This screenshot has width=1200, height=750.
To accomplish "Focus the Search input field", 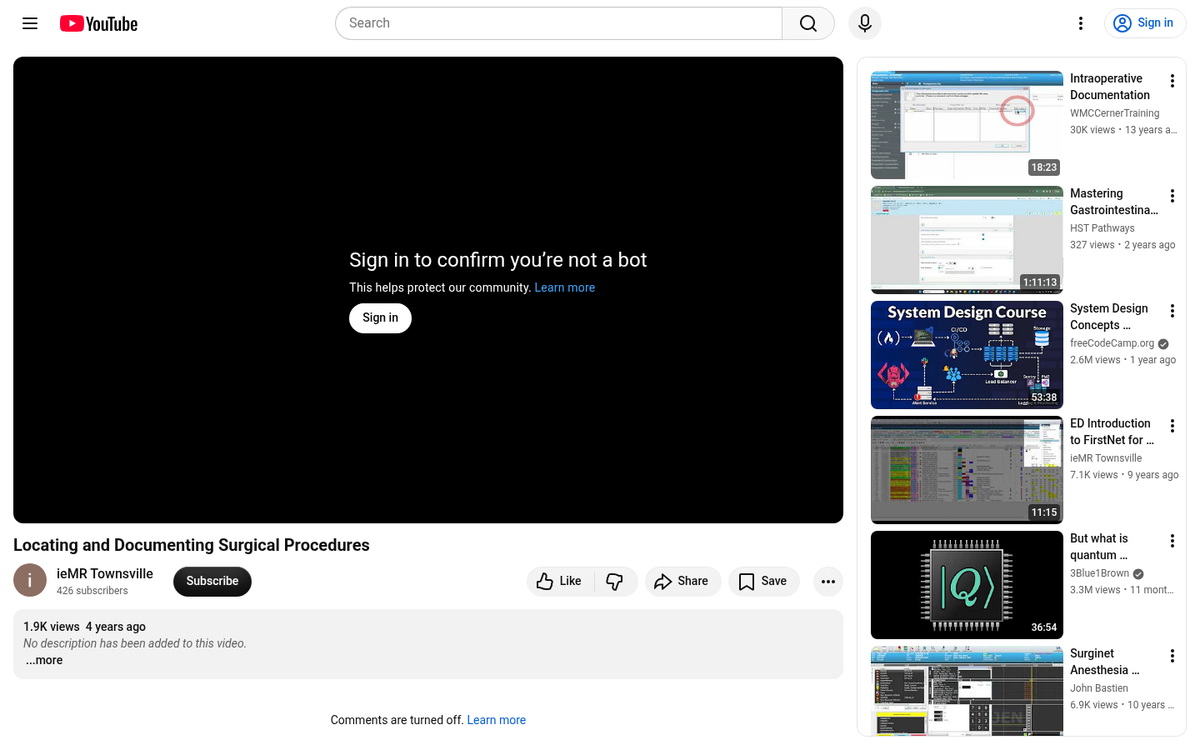I will 560,23.
